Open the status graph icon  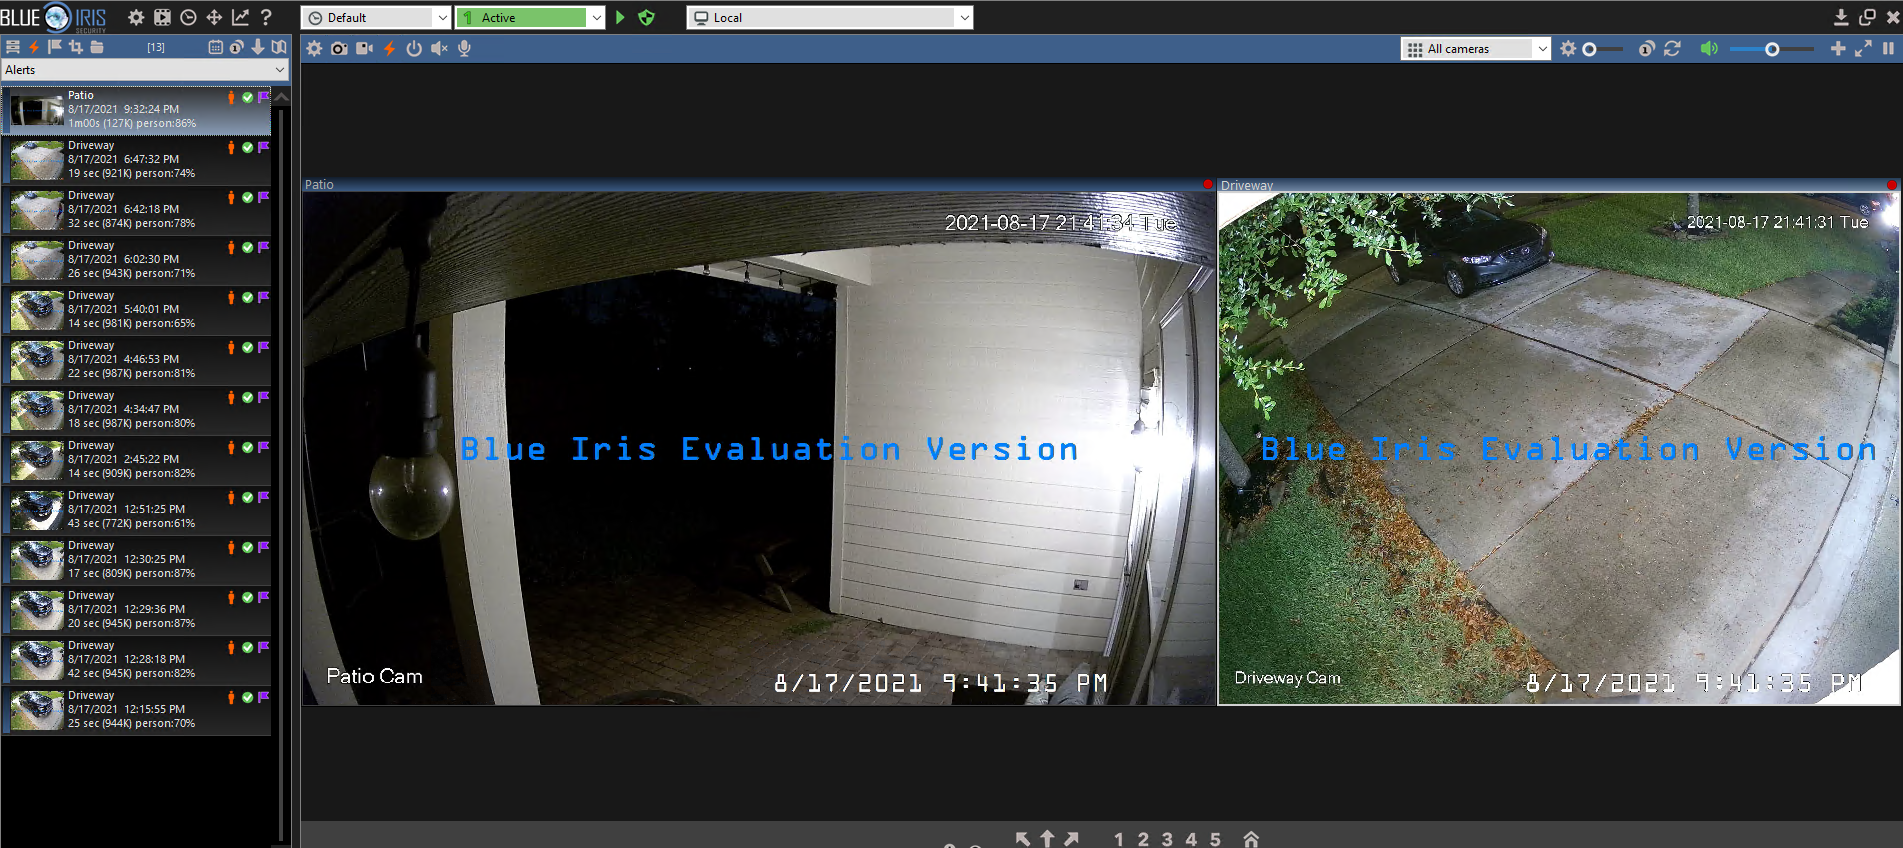pos(240,17)
